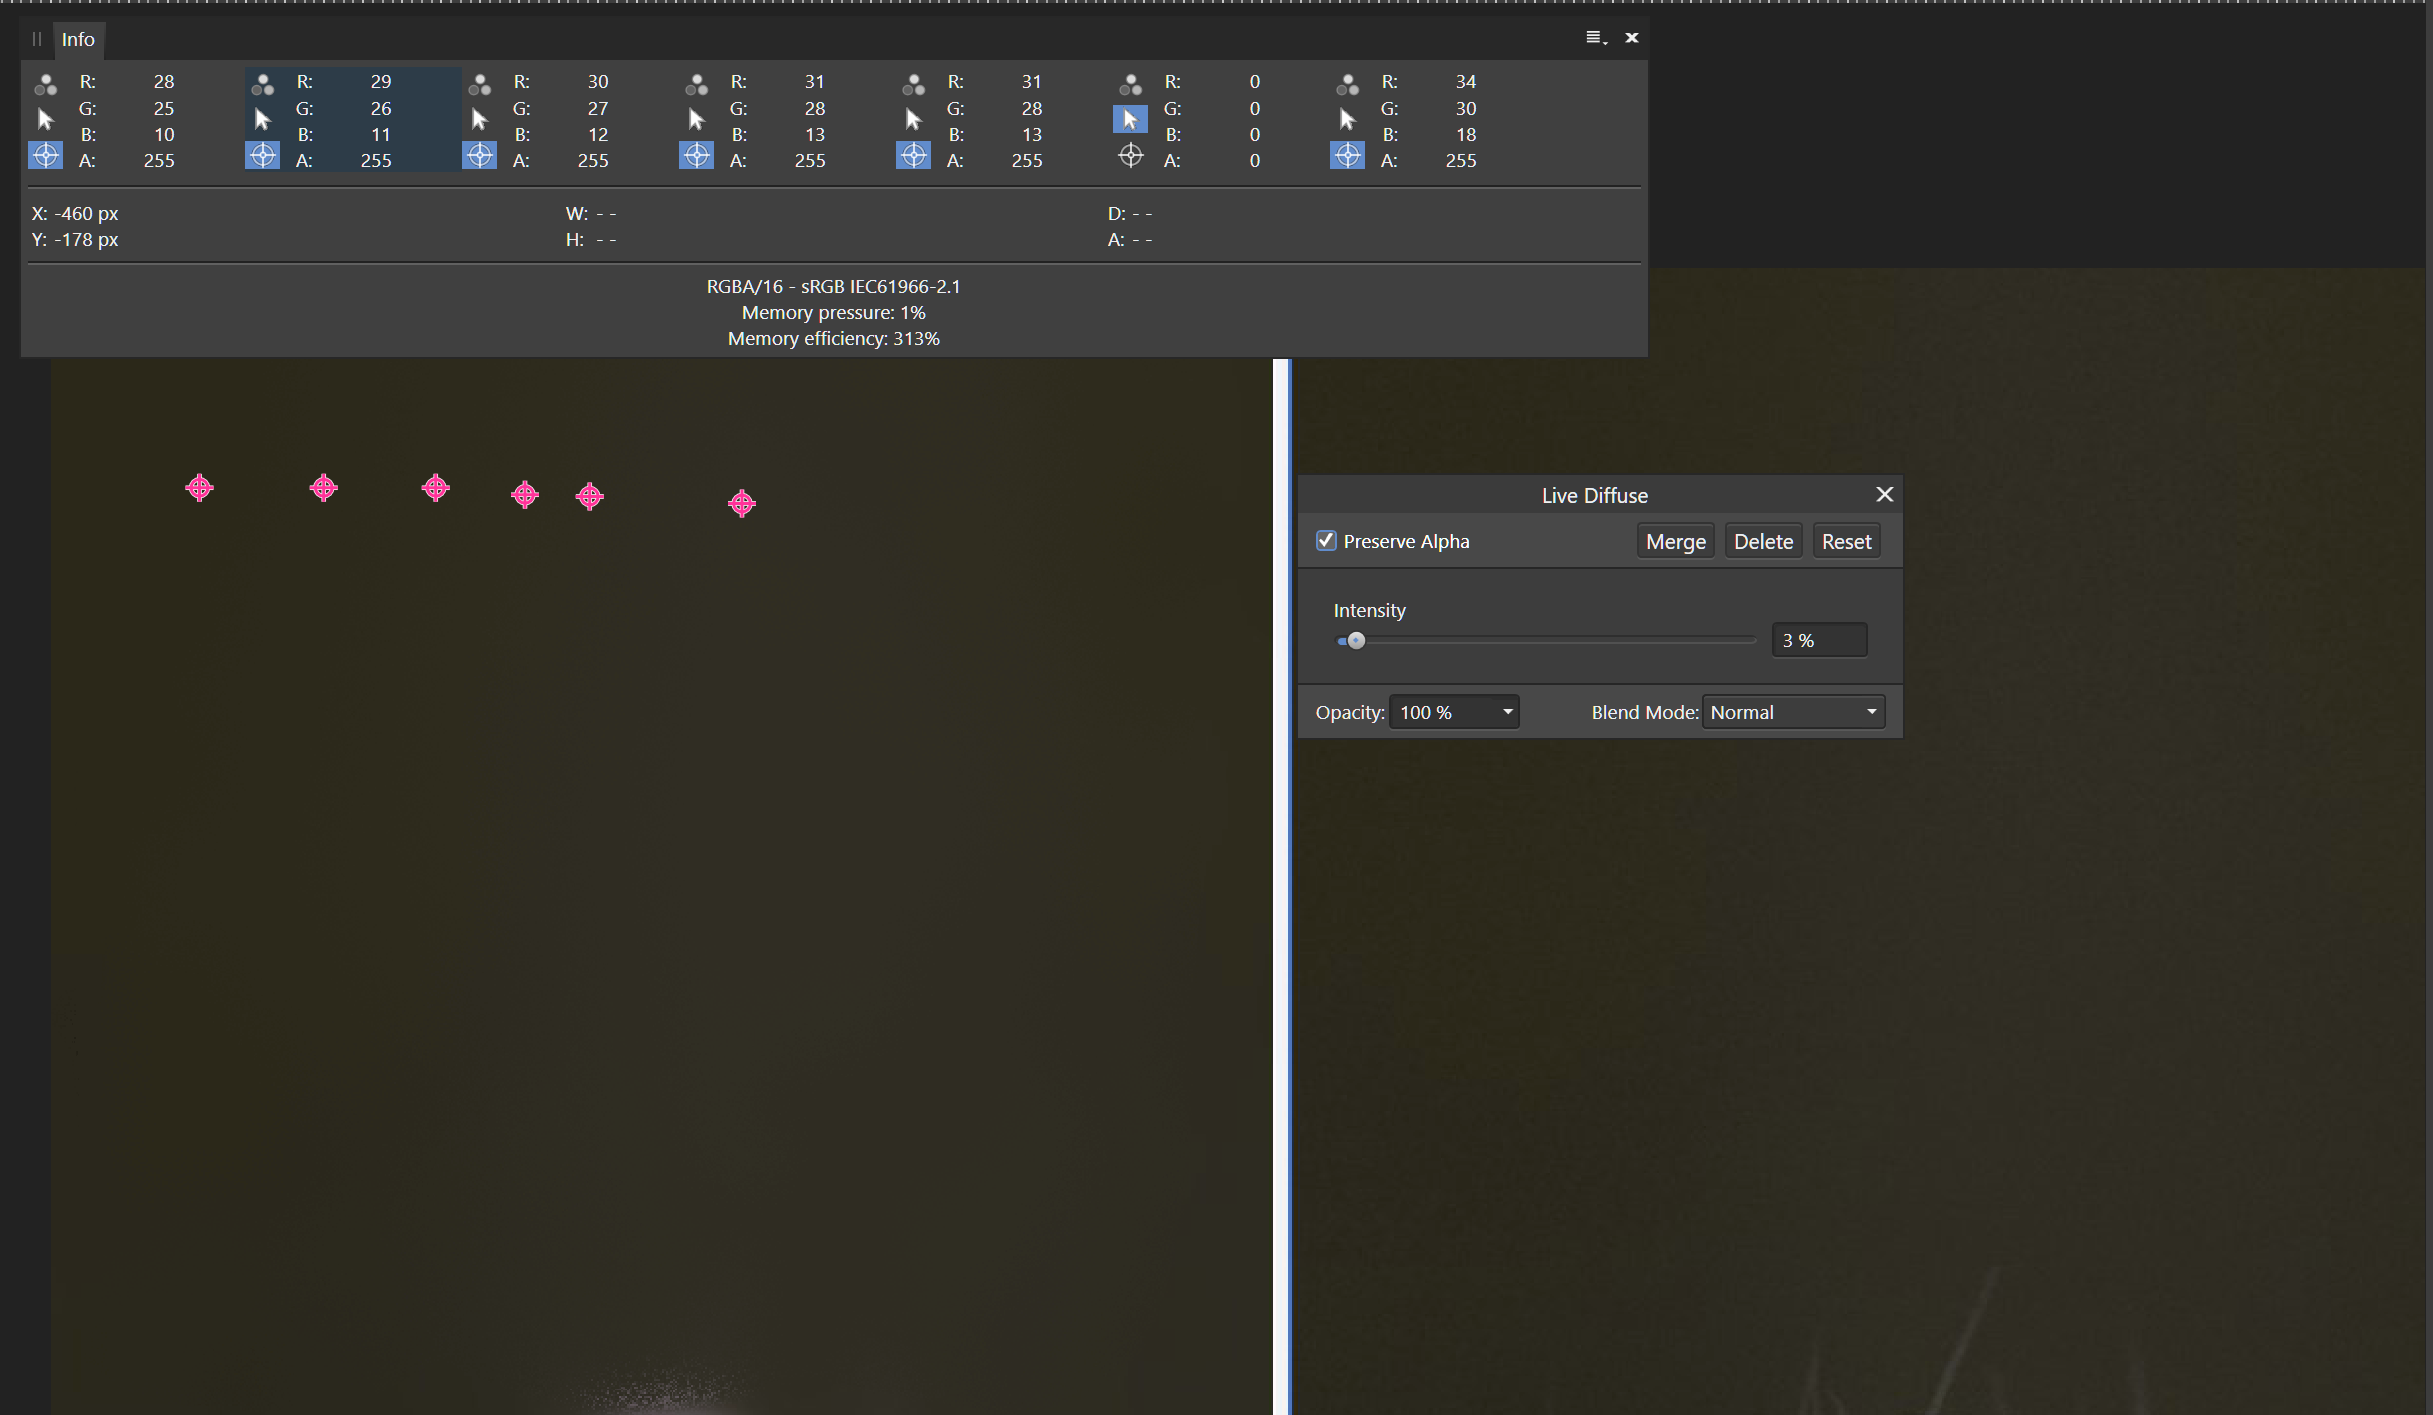Click the cursor arrow icon in the fourth readout
The image size is (2433, 1415).
pyautogui.click(x=696, y=118)
